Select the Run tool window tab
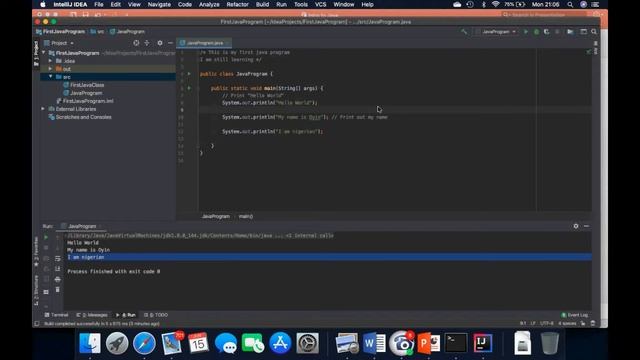Screen dimensions: 640x360 (x=126, y=315)
